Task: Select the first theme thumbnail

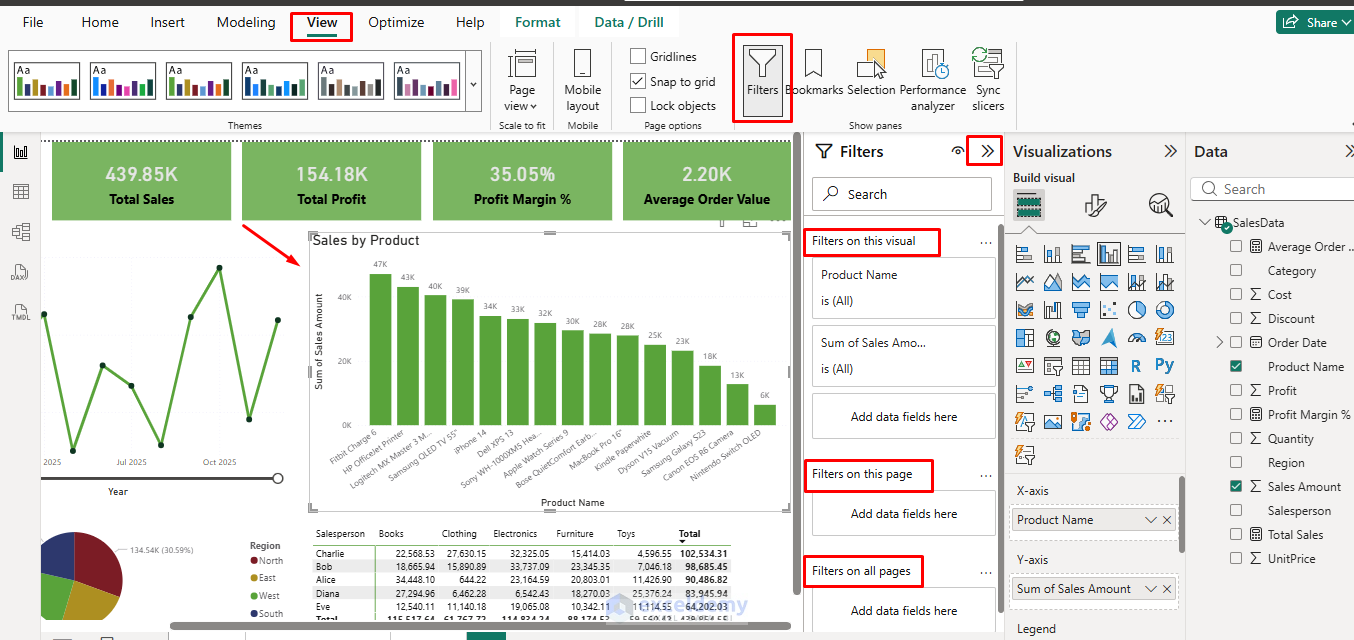Action: click(x=47, y=82)
